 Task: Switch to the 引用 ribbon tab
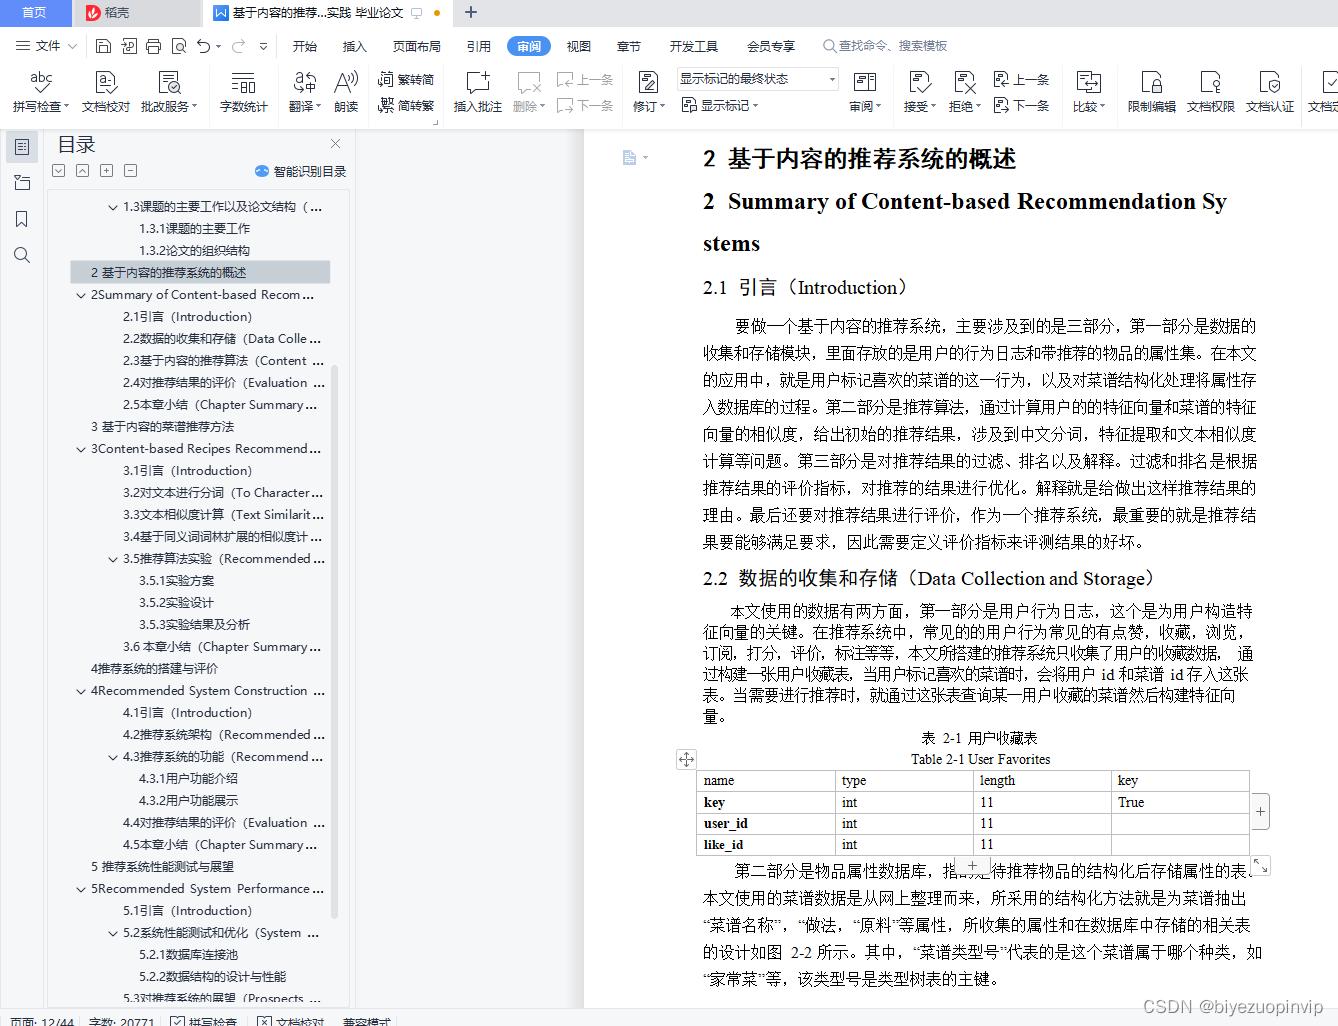[479, 46]
